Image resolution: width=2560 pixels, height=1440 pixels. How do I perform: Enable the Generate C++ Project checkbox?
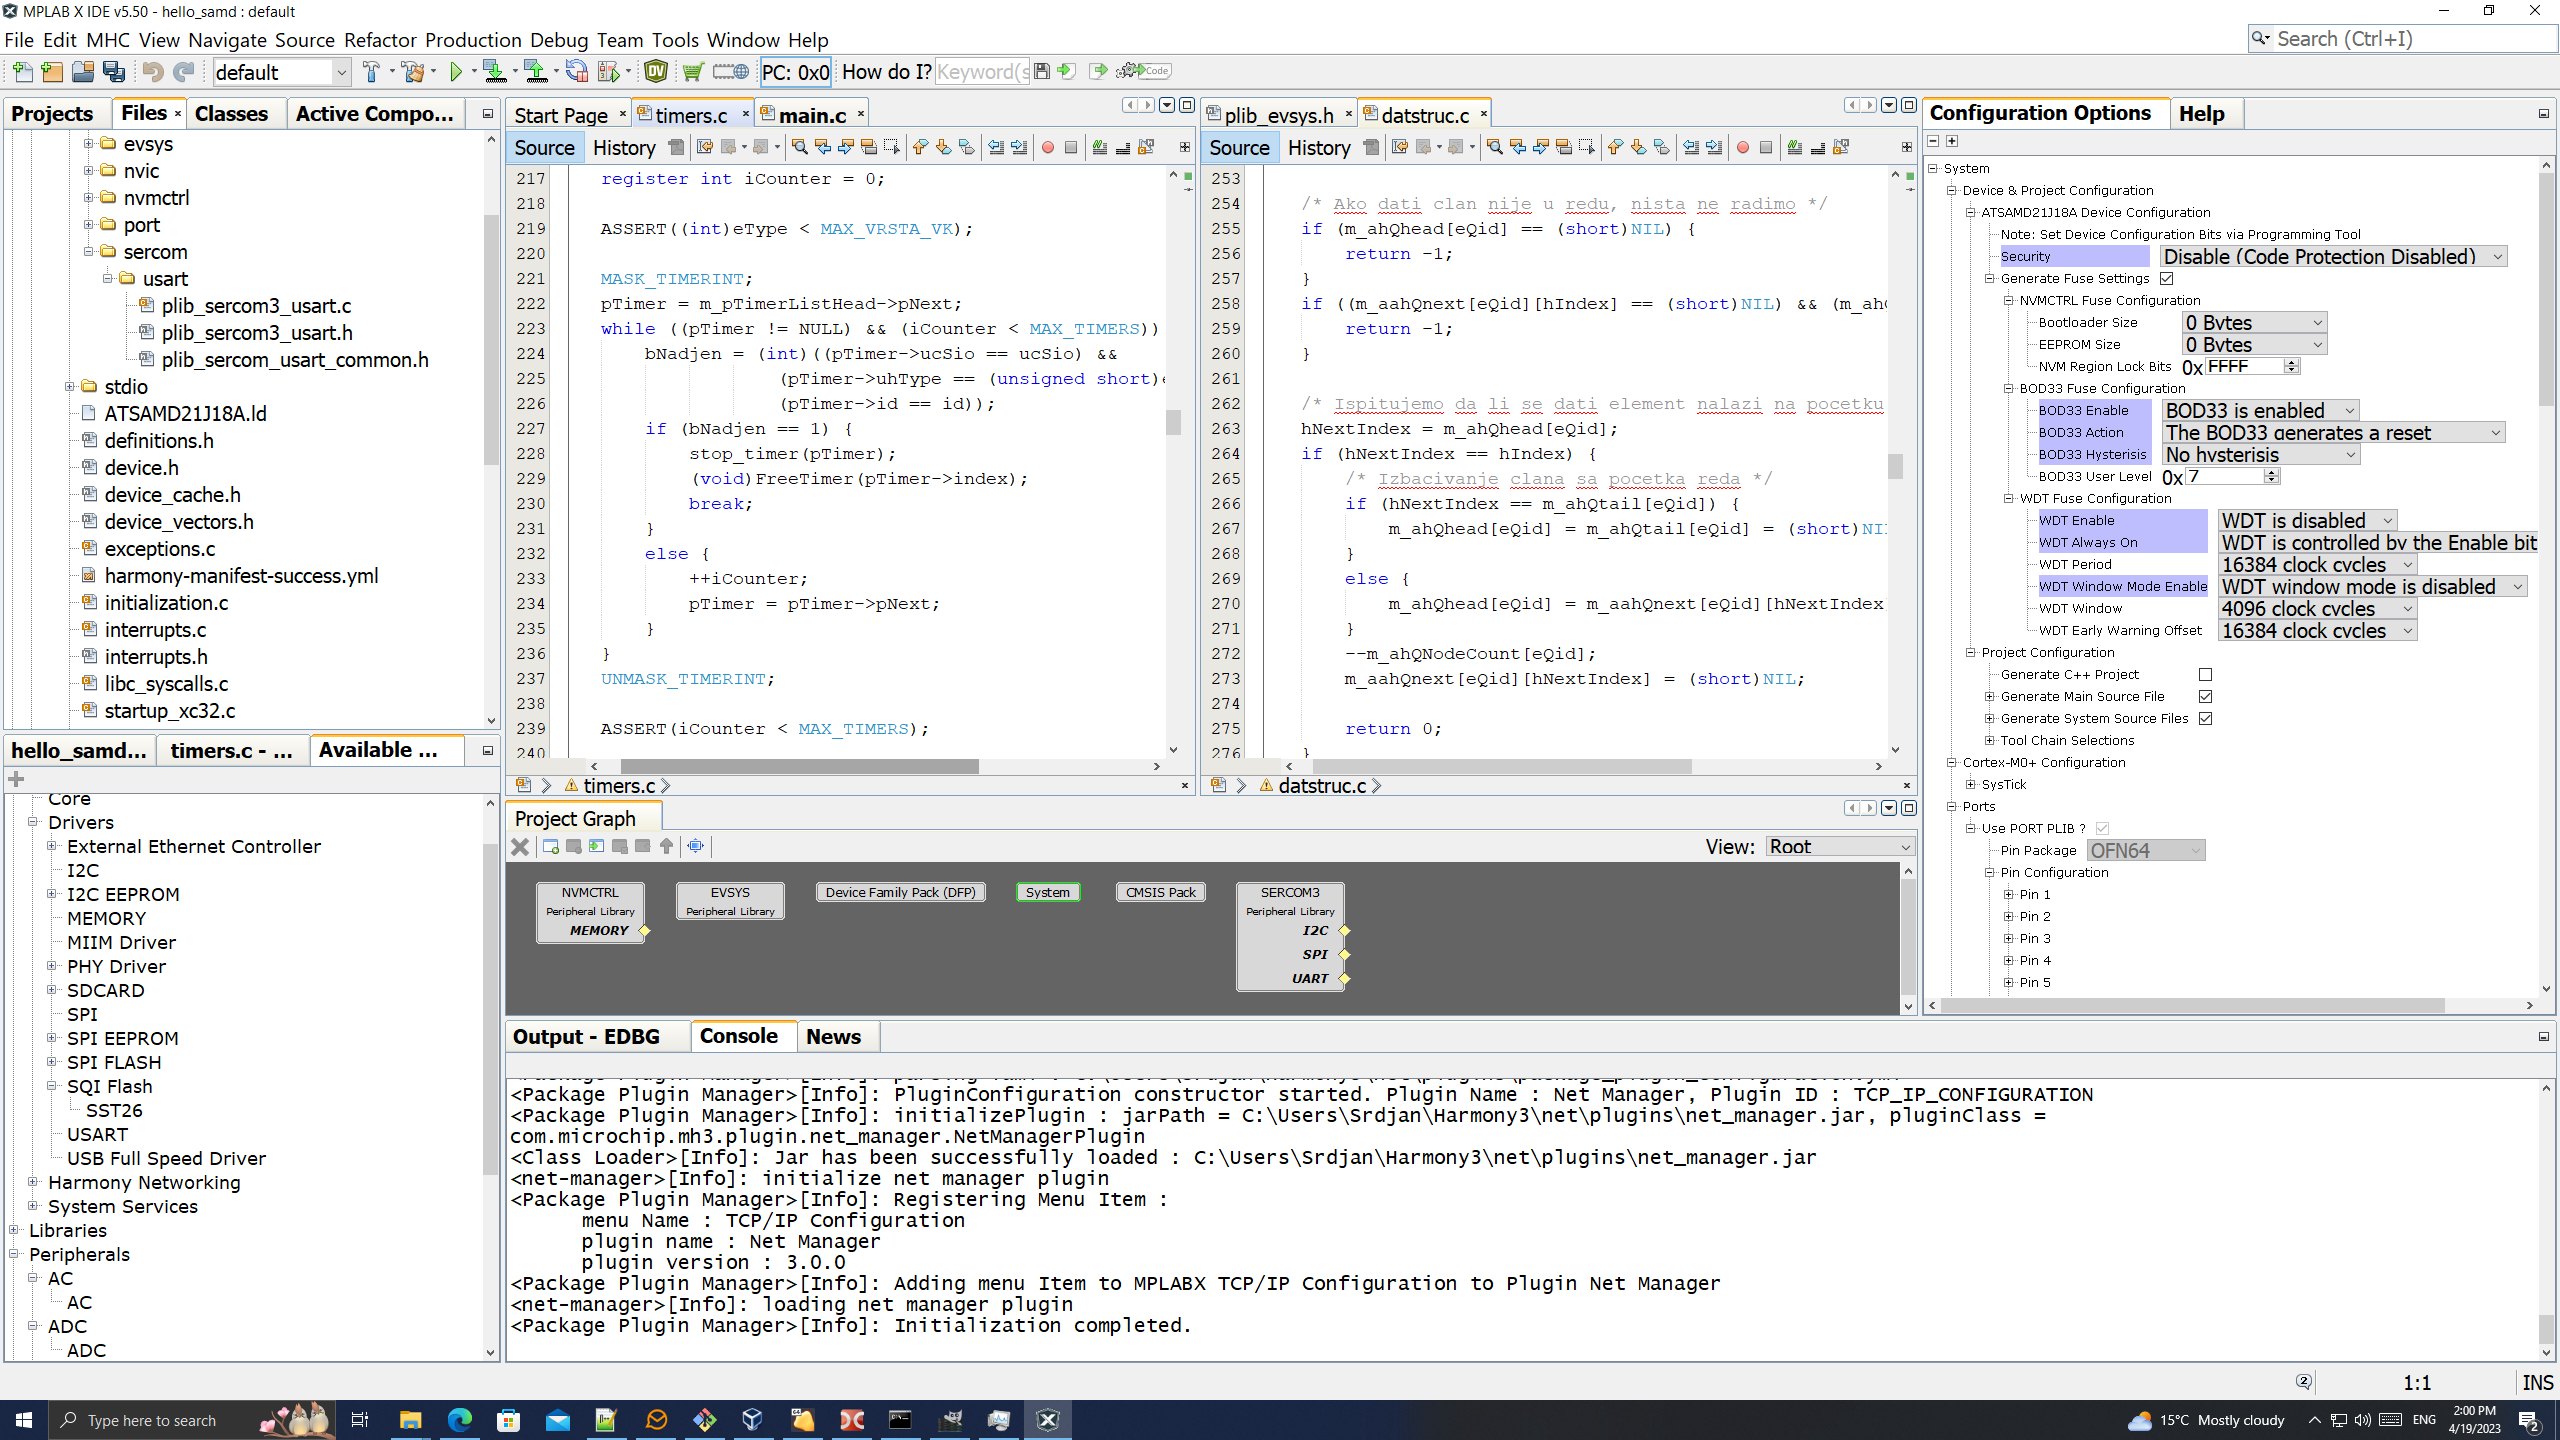2205,675
